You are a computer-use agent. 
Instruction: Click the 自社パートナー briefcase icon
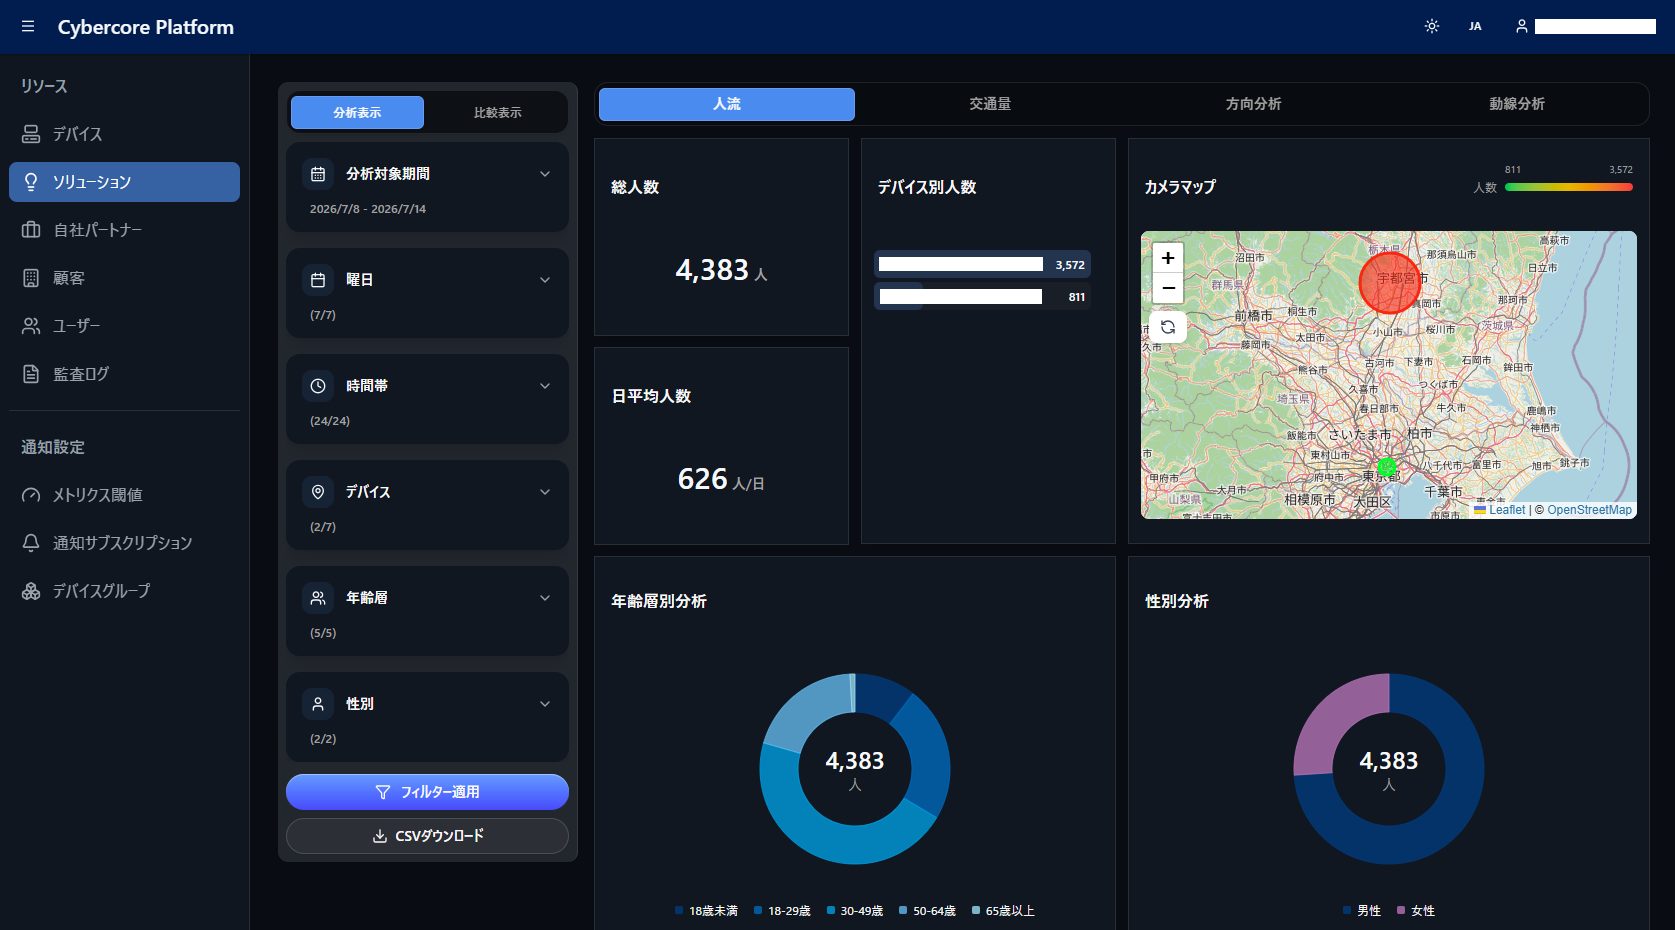[x=31, y=230]
